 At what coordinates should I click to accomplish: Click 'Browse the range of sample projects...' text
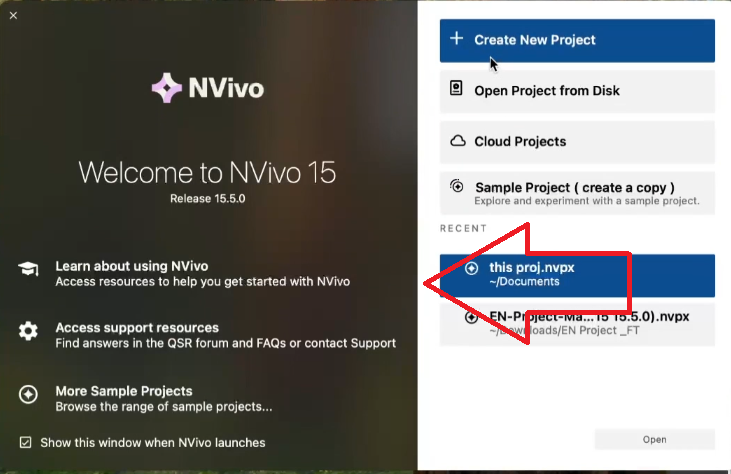pyautogui.click(x=164, y=406)
